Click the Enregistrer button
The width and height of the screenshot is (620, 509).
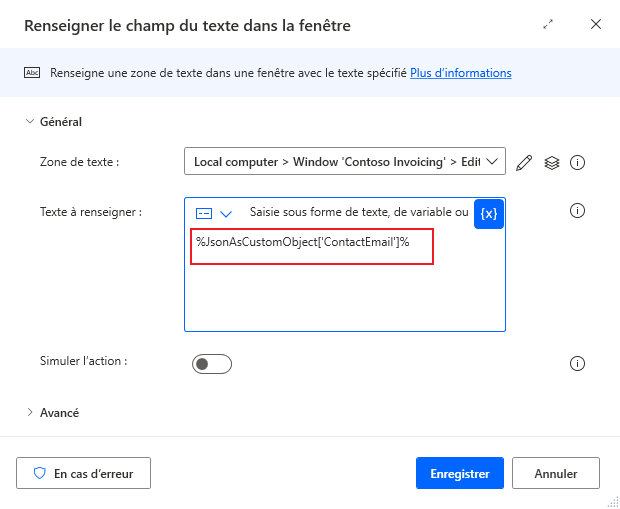point(460,473)
